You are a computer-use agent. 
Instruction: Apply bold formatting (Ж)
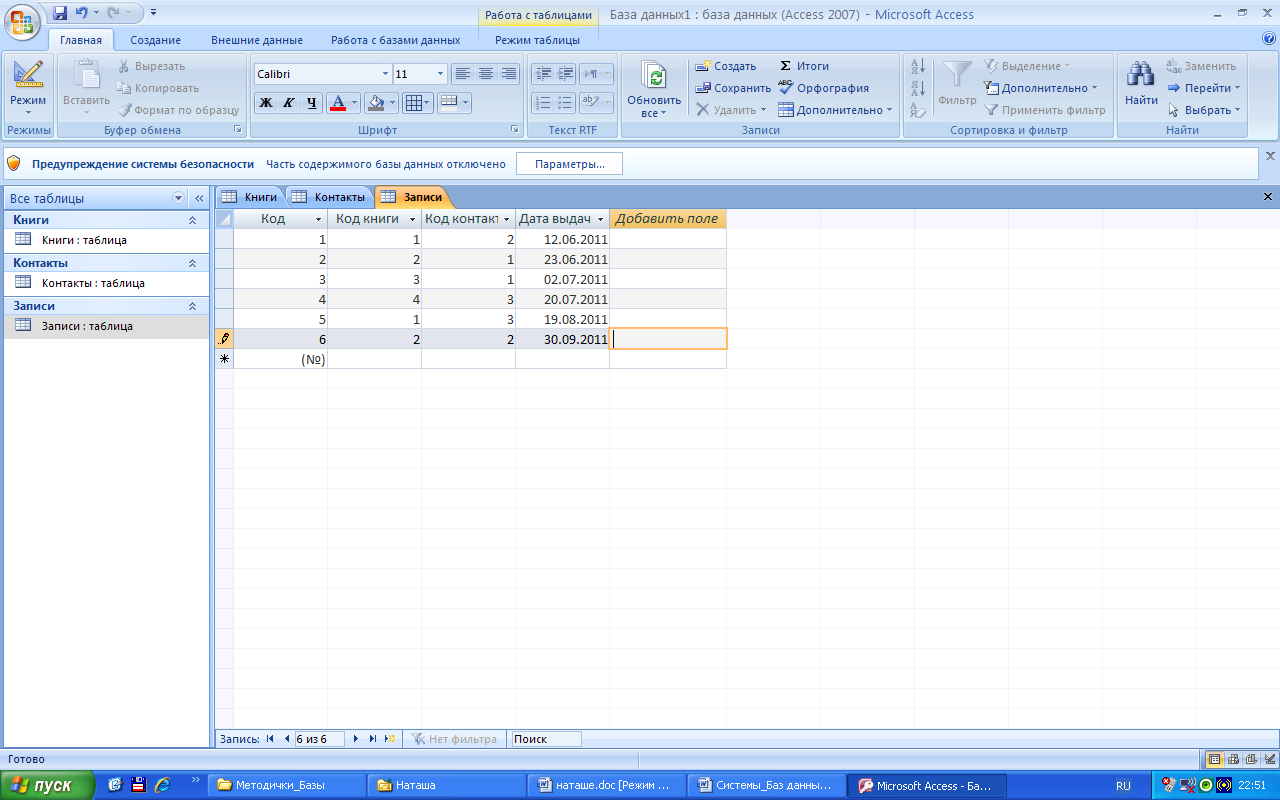[x=266, y=102]
